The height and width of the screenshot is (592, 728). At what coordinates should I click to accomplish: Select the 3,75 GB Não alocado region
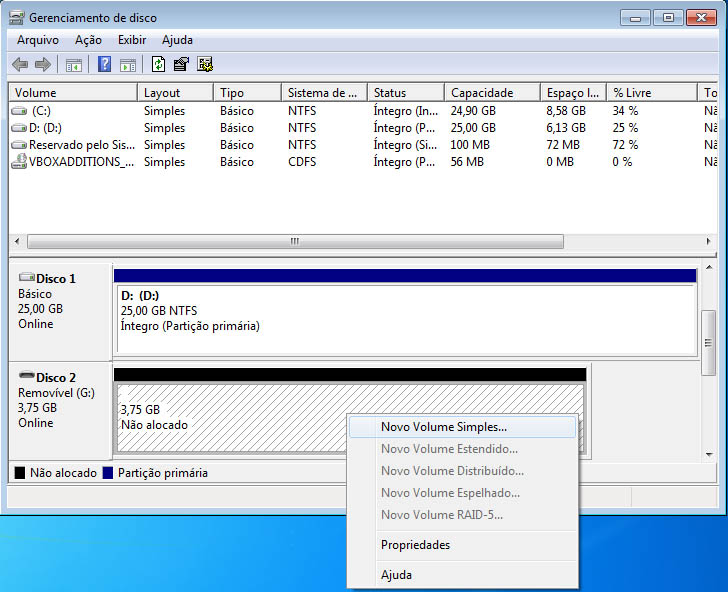[350, 411]
